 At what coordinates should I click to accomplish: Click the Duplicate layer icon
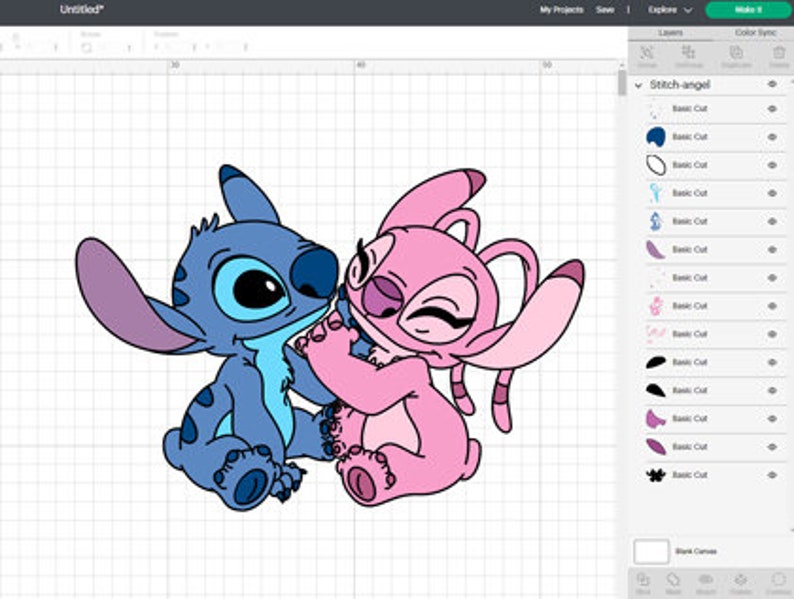[736, 53]
